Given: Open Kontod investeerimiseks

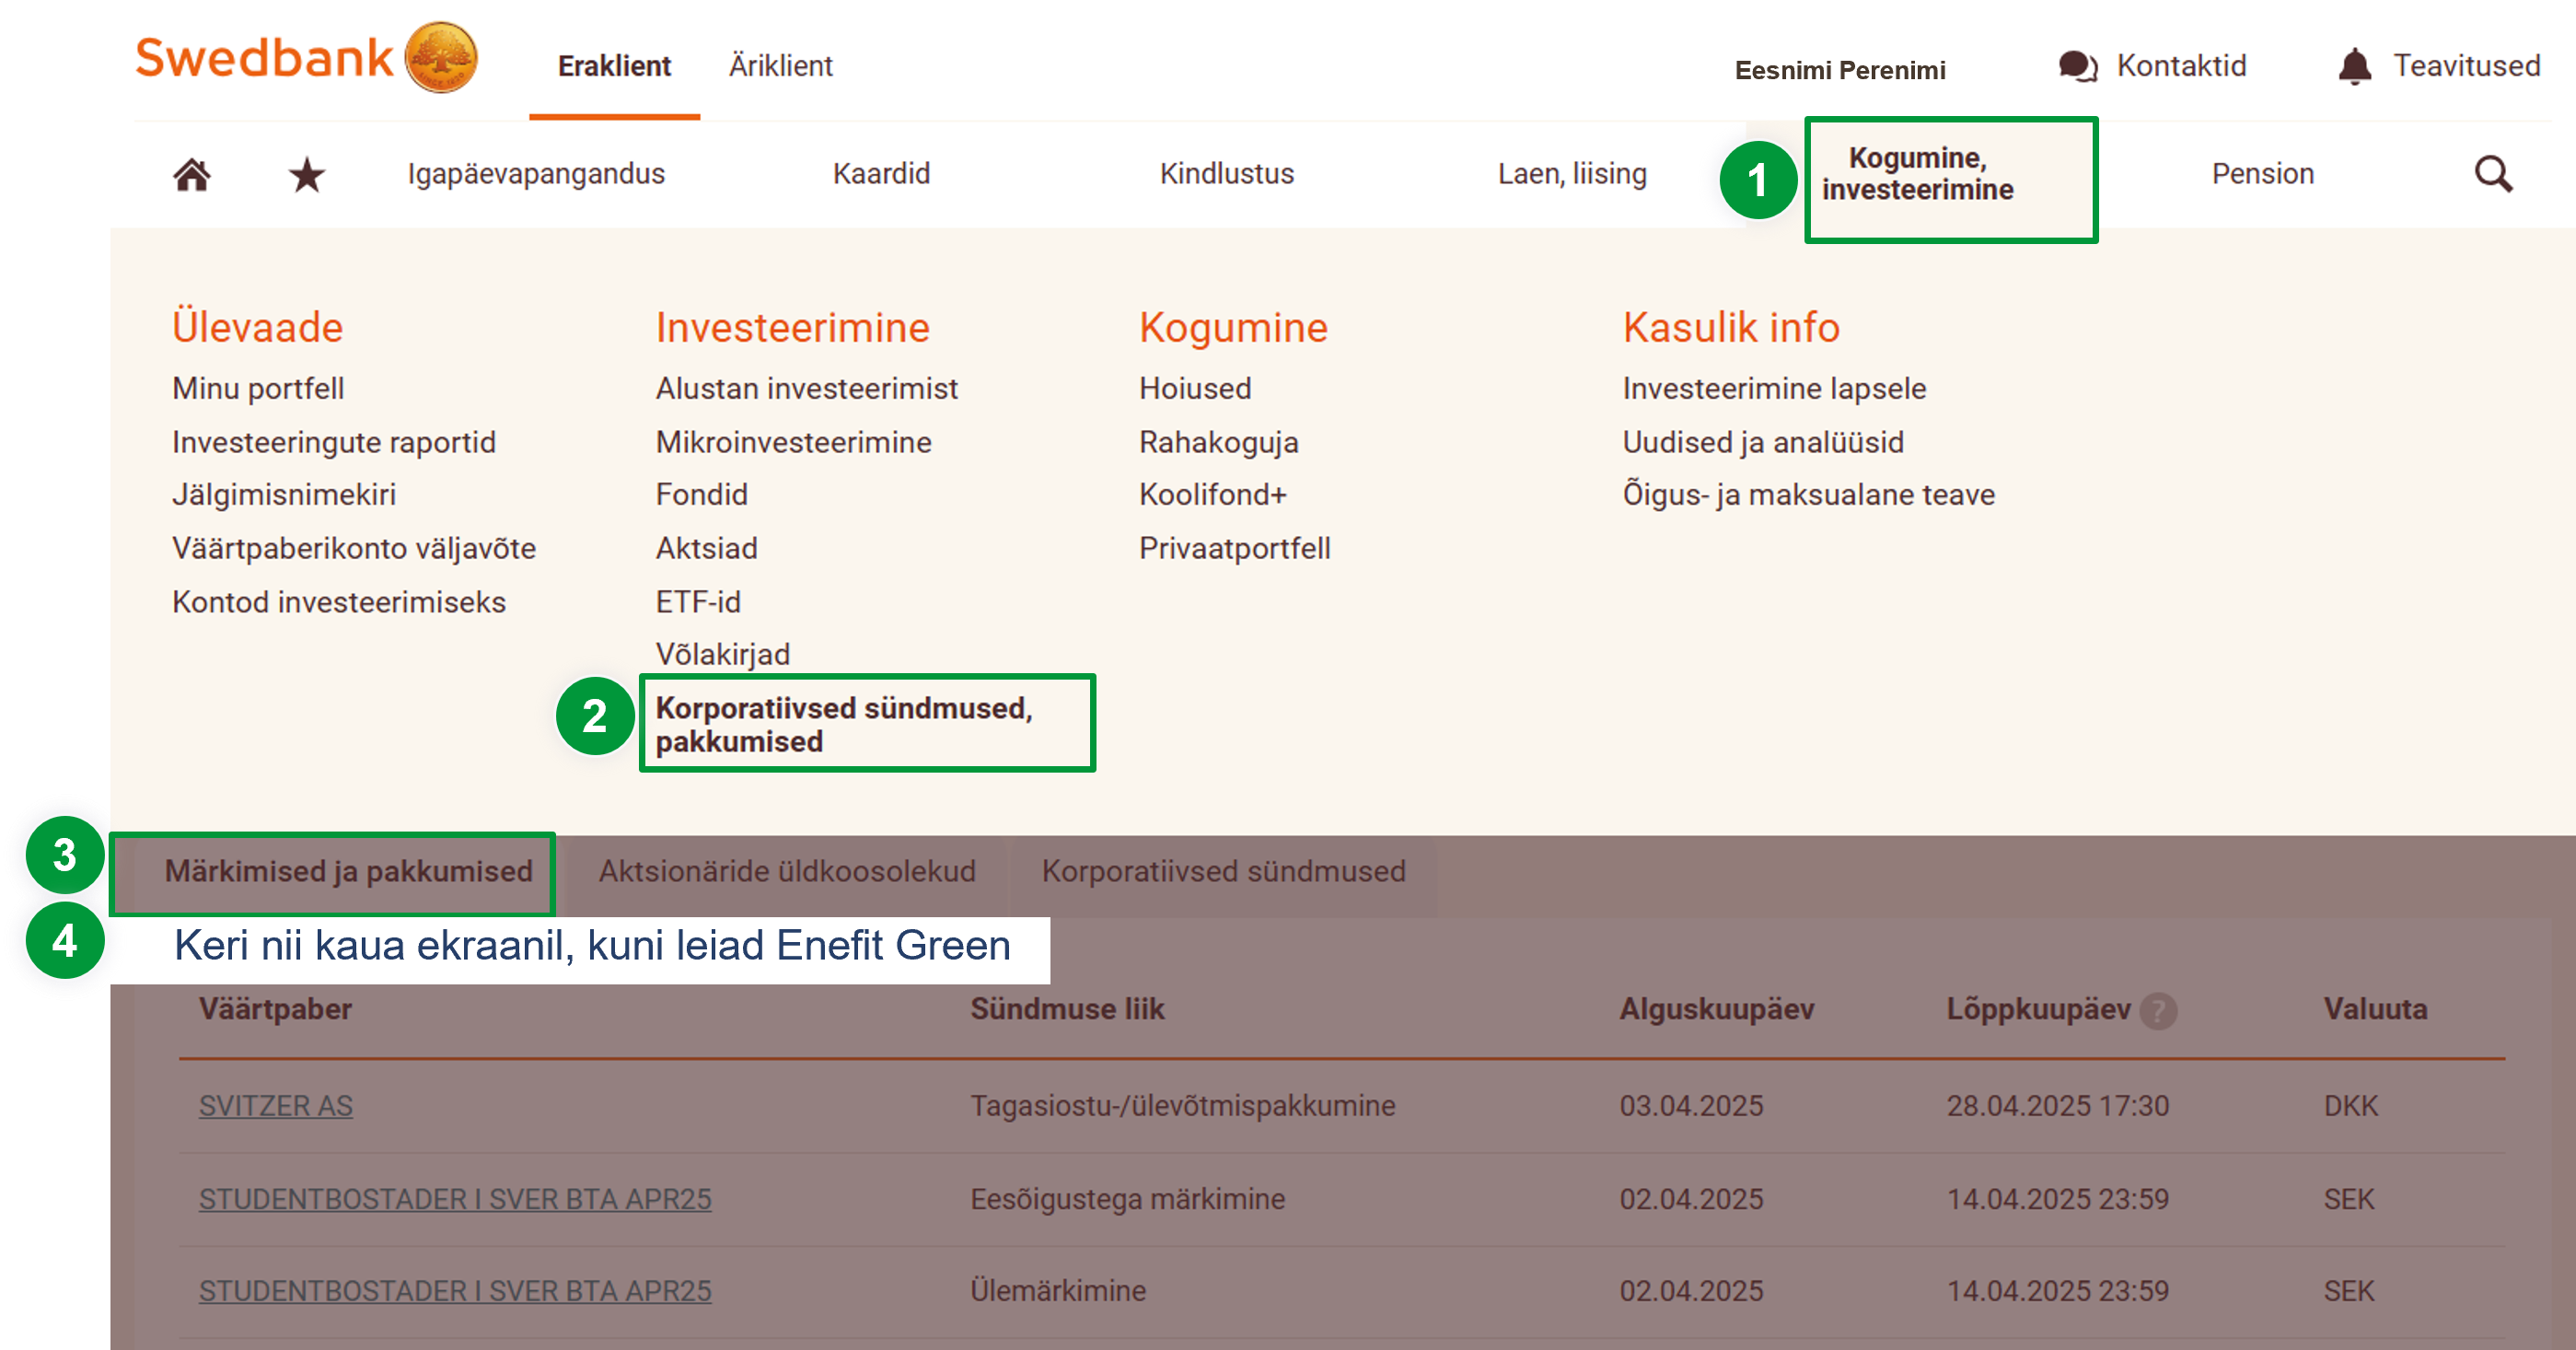Looking at the screenshot, I should 339,602.
